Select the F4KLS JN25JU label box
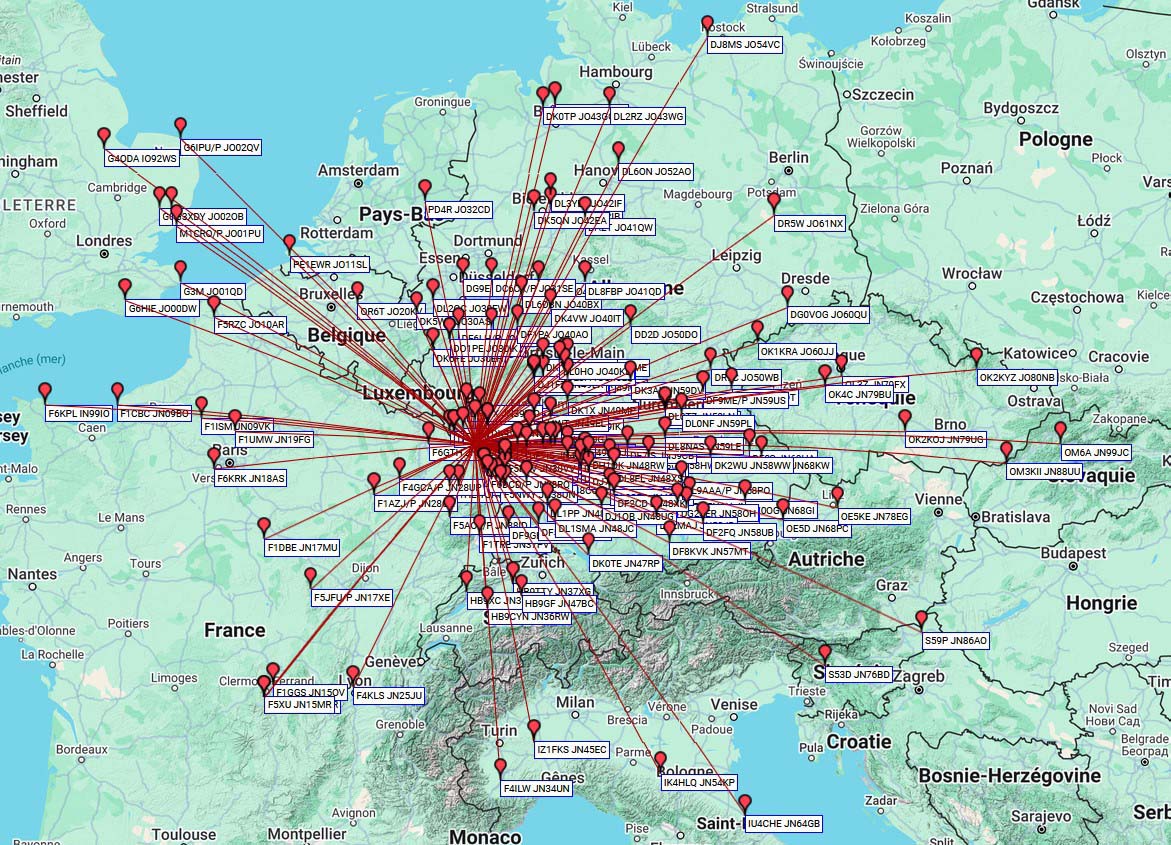This screenshot has height=845, width=1171. (x=389, y=695)
